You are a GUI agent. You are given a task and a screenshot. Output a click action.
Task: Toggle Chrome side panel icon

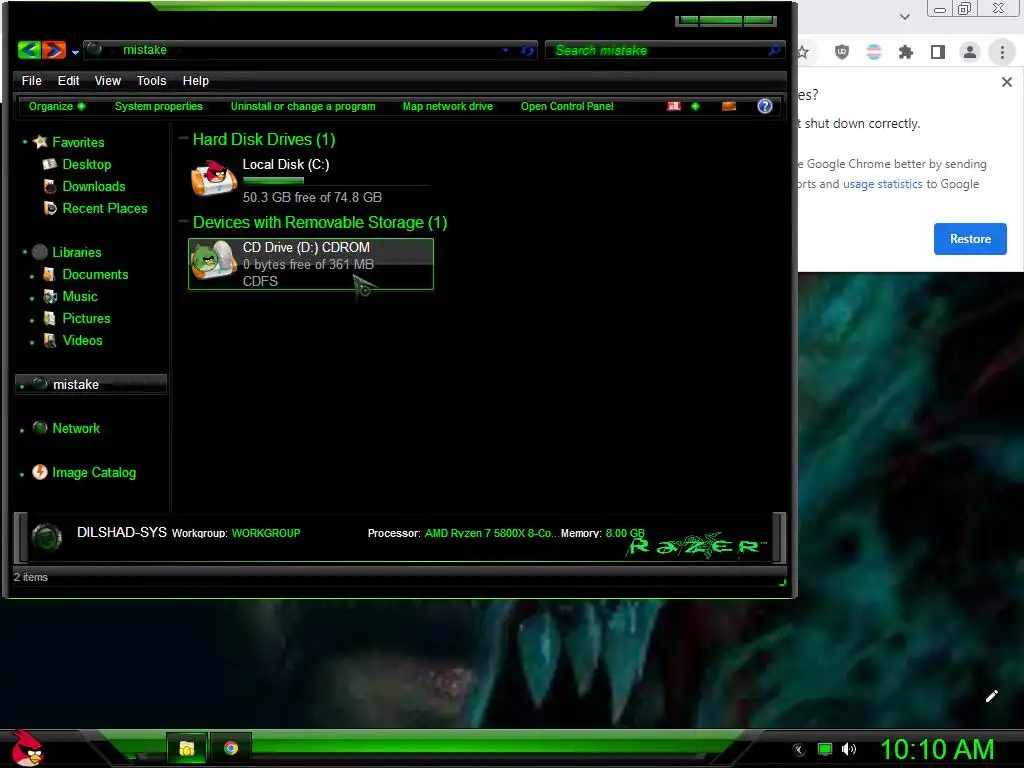click(937, 52)
